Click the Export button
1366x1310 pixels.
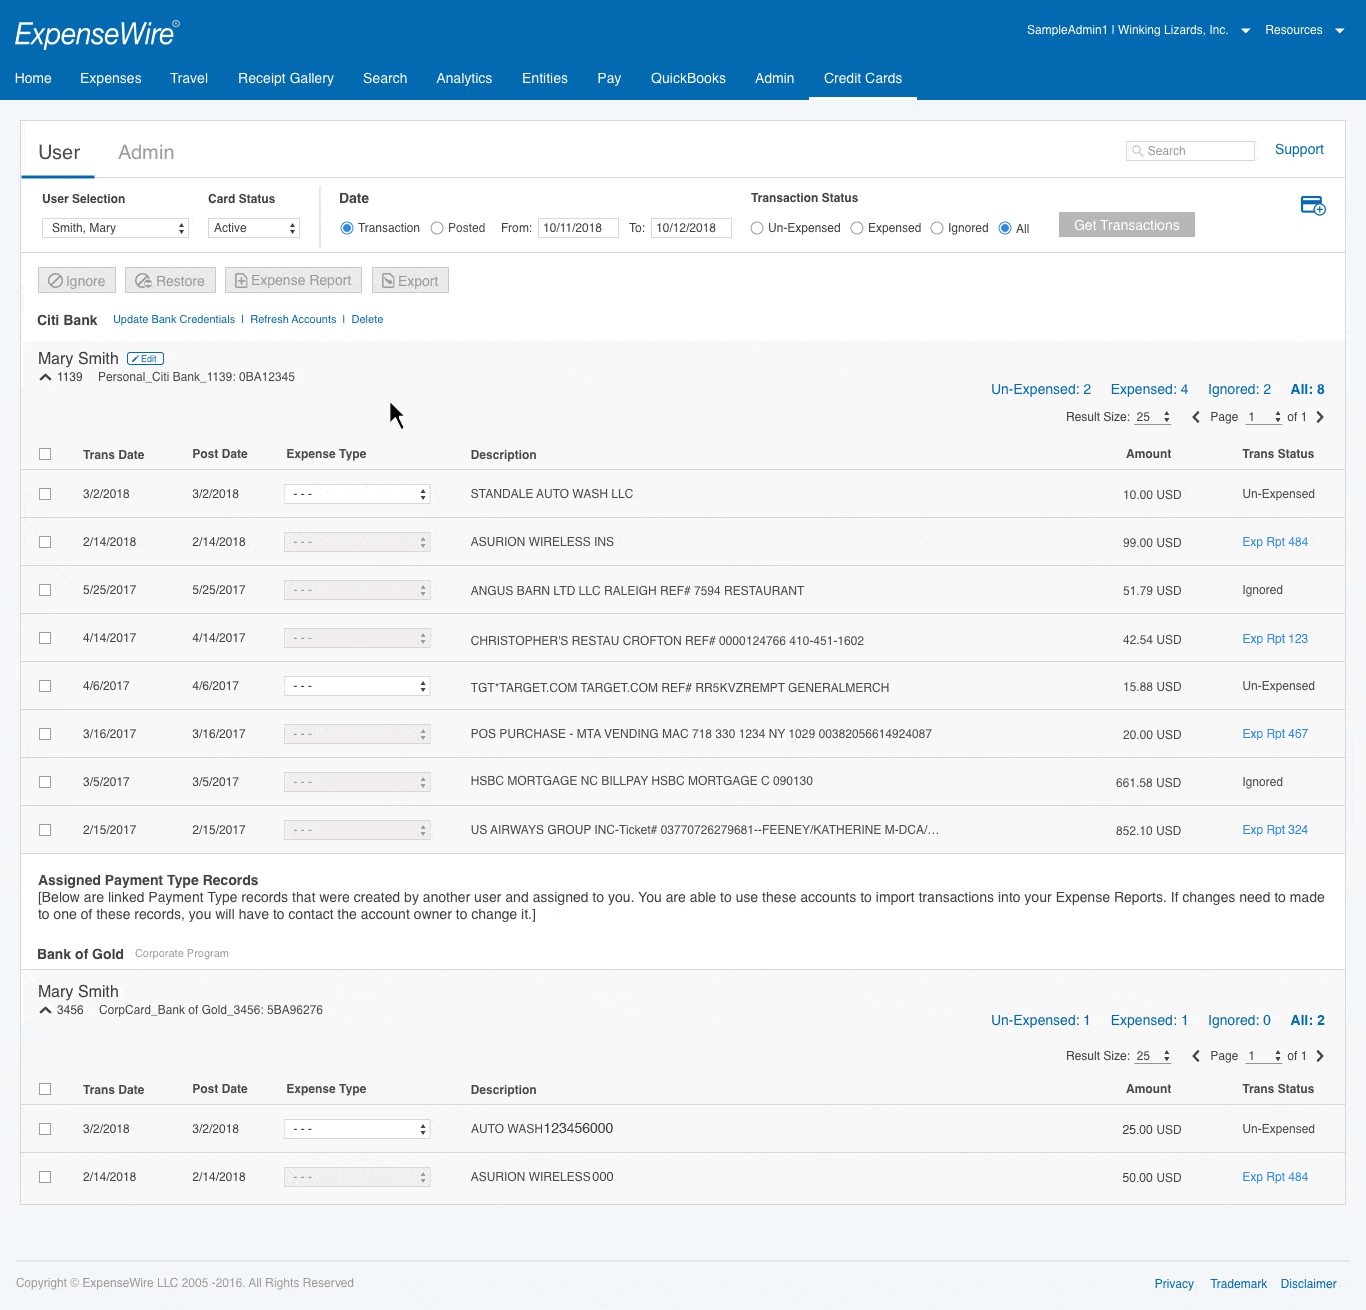[x=410, y=281]
